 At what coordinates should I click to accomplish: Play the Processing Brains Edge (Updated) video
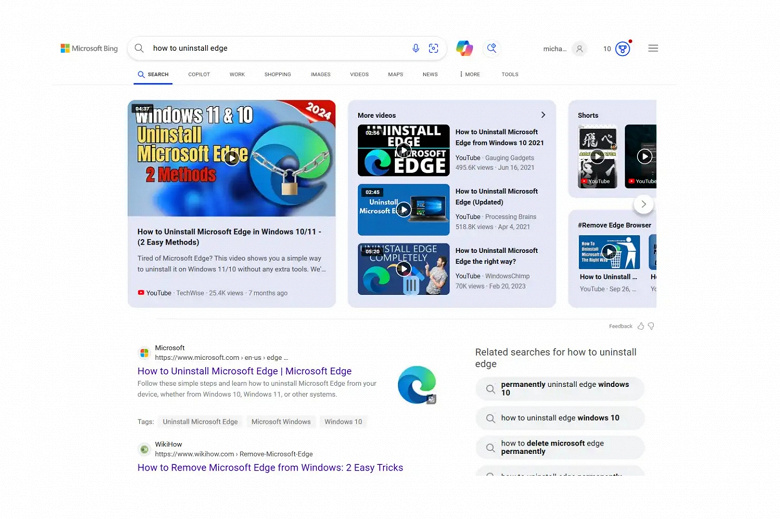point(403,209)
